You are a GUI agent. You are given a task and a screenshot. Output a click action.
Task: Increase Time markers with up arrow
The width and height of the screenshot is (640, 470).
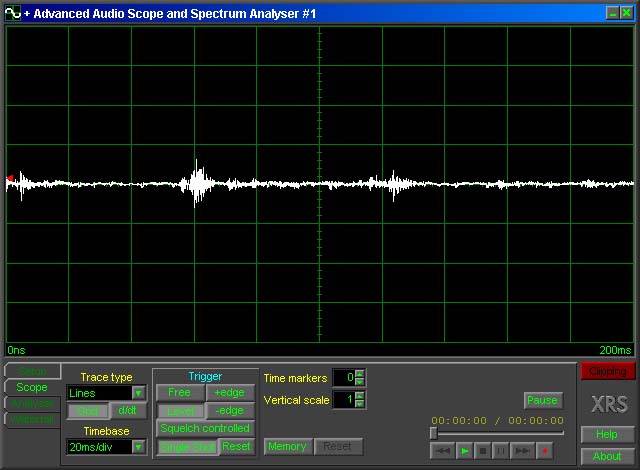click(360, 373)
